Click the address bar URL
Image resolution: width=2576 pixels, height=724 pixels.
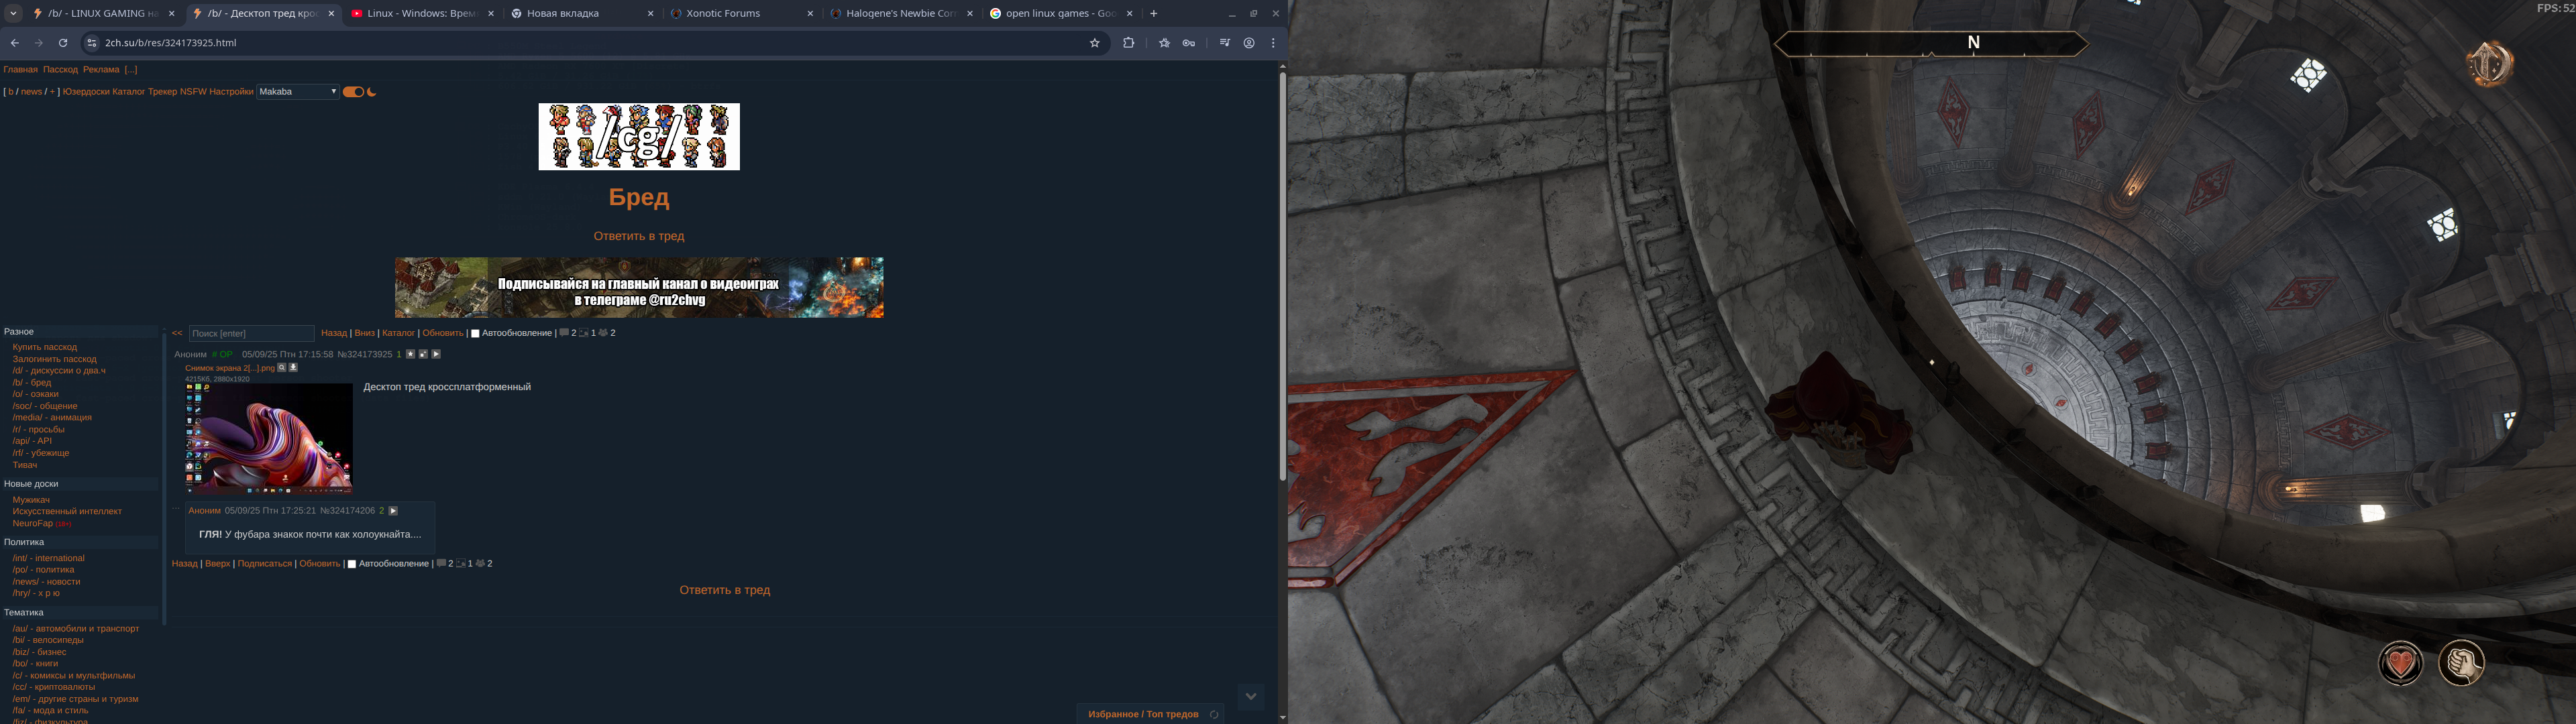pos(170,43)
